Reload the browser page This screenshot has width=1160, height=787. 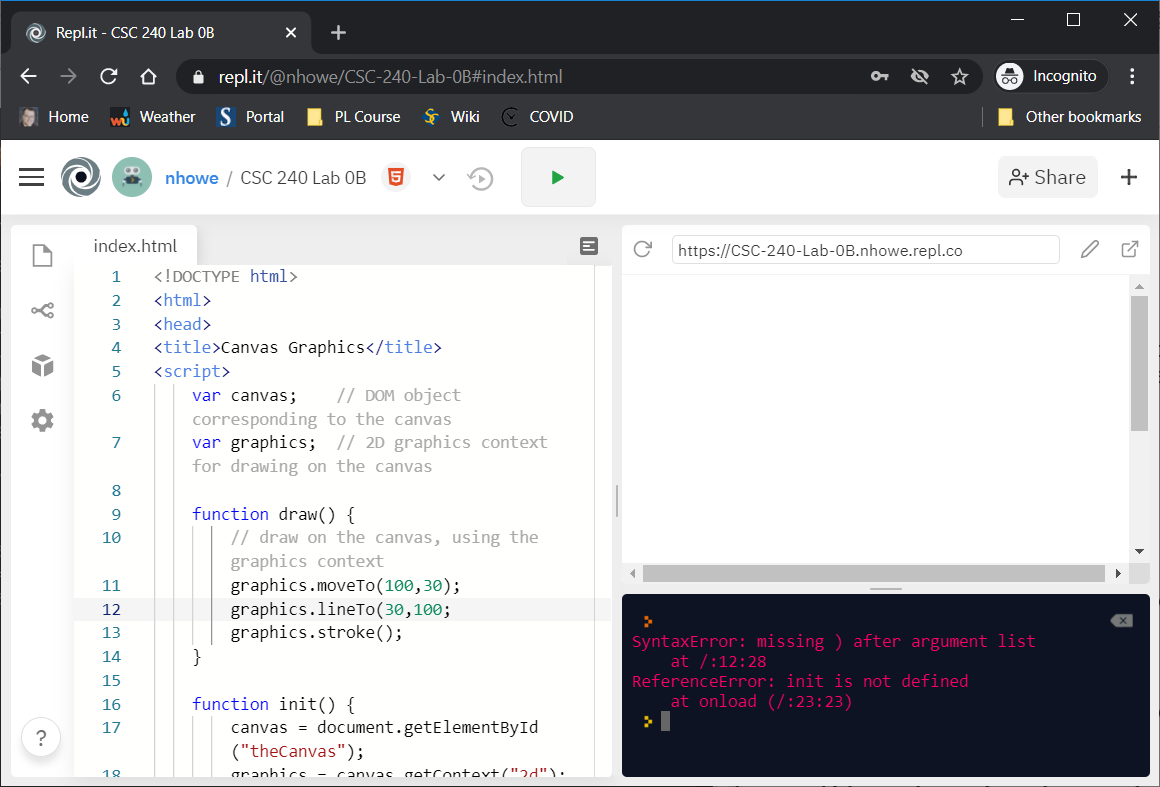click(x=109, y=76)
